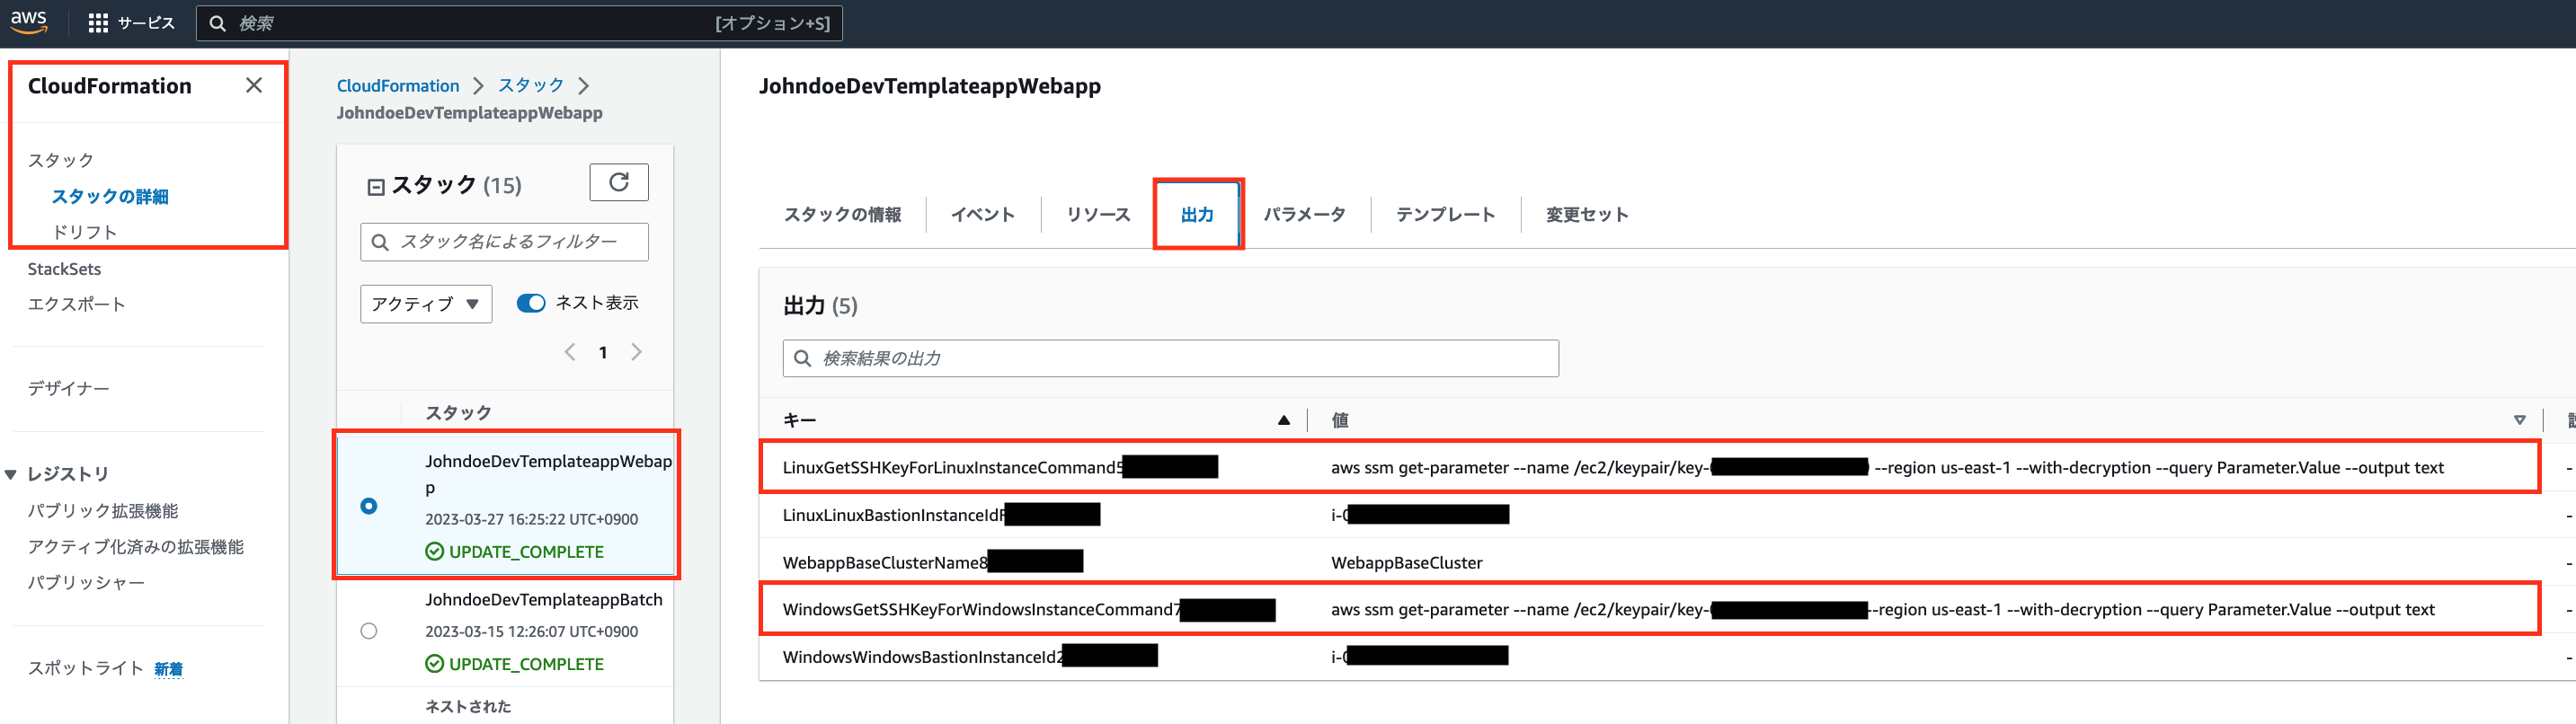Click the CloudFormation breadcrumb link
Image resolution: width=2576 pixels, height=724 pixels.
click(398, 86)
